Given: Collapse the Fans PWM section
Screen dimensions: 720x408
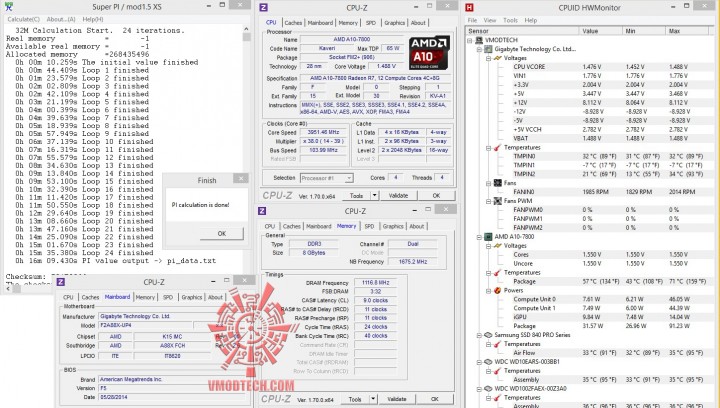Looking at the screenshot, I should [489, 201].
